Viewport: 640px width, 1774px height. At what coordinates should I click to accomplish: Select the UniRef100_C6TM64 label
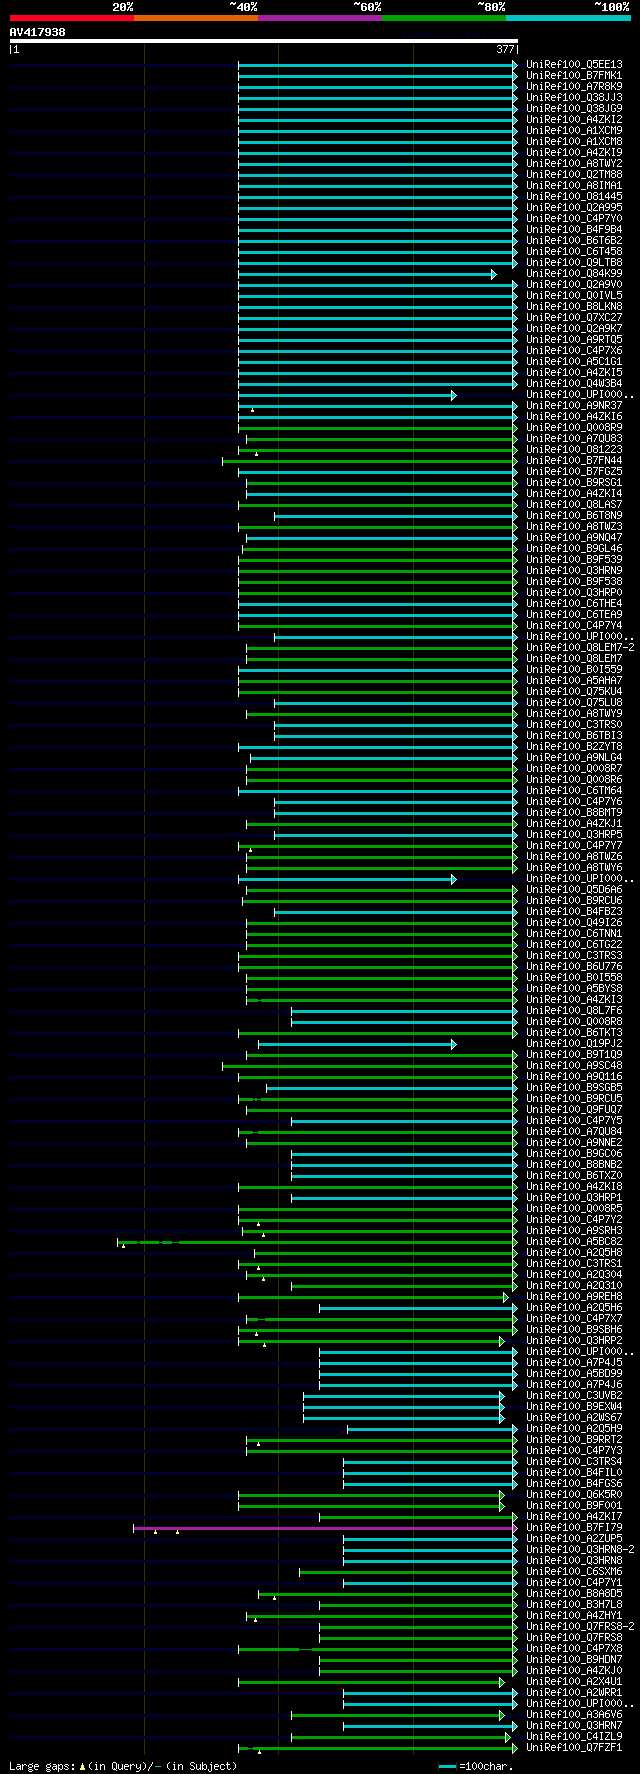point(574,790)
